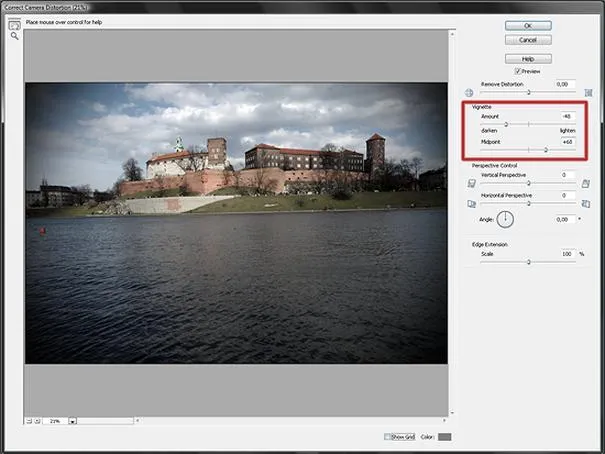Click right vertical perspective tilt icon
This screenshot has width=605, height=454.
point(586,183)
